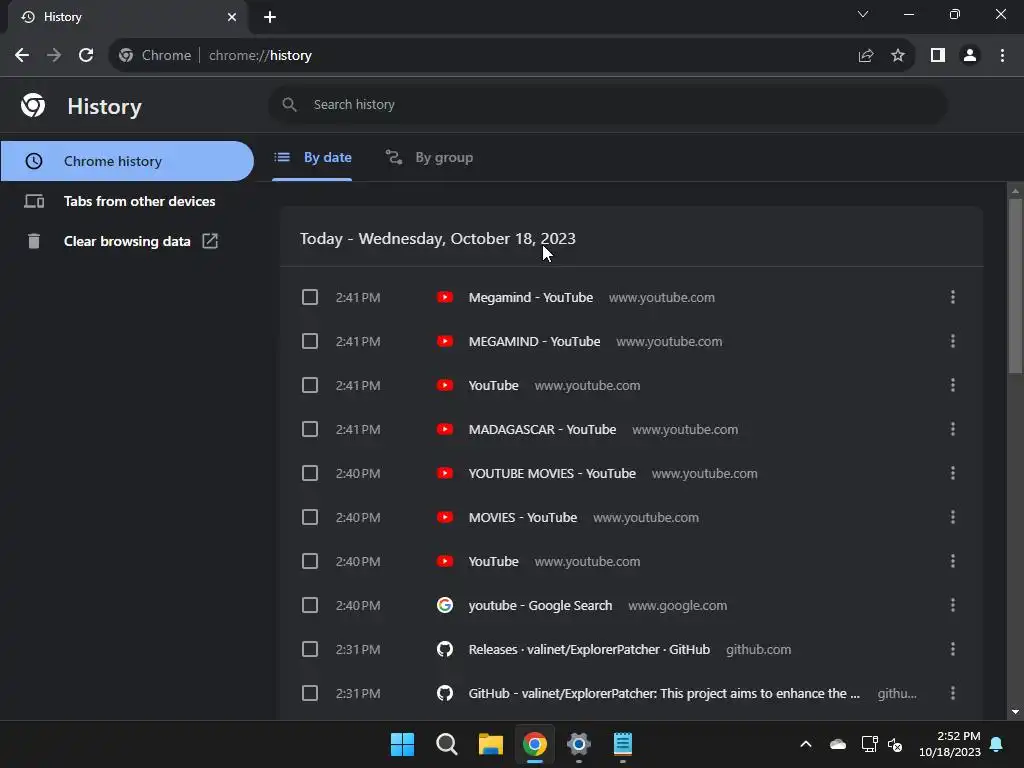Show hidden system tray icons
Image resolution: width=1024 pixels, height=768 pixels.
[806, 744]
